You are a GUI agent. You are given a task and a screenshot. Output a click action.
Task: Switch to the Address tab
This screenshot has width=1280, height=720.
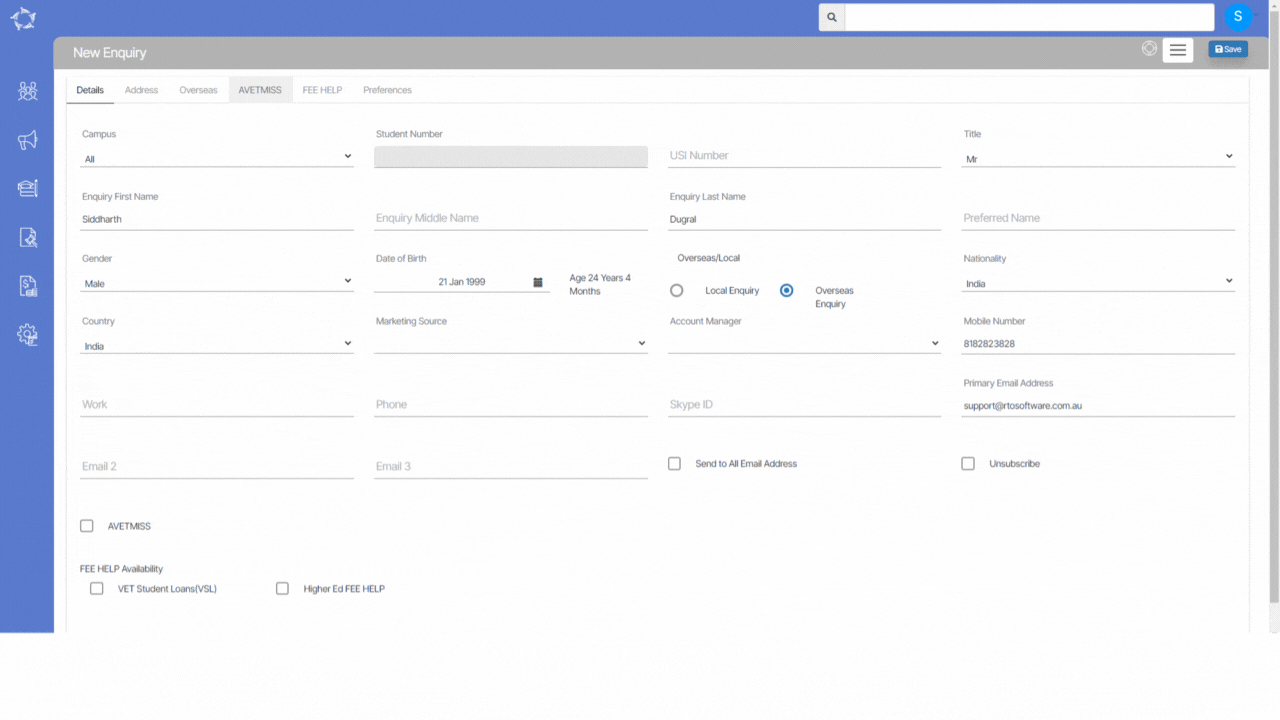point(141,90)
